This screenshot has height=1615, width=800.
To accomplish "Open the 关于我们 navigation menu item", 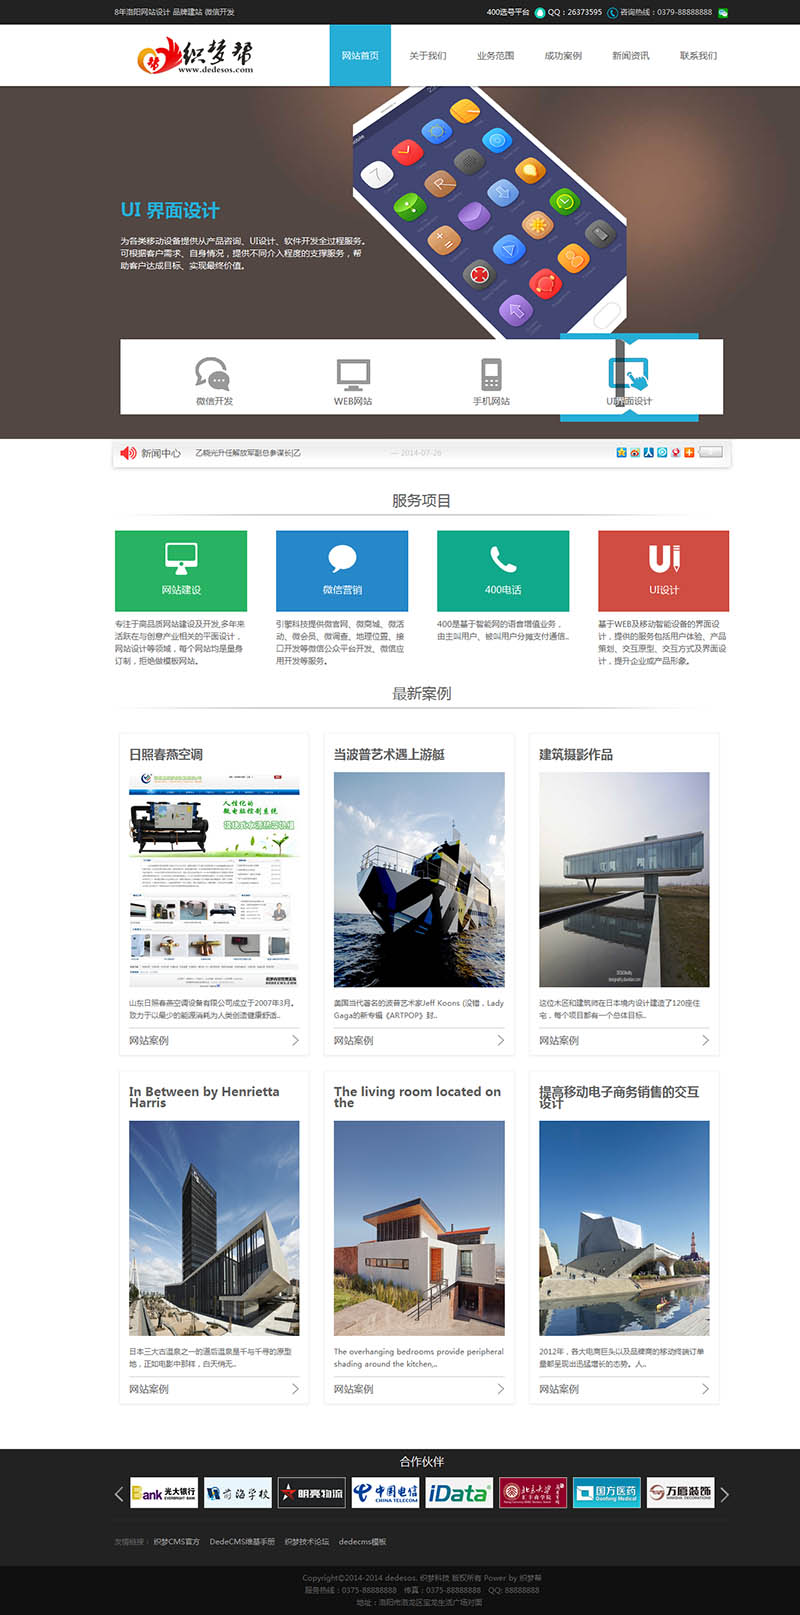I will 427,56.
